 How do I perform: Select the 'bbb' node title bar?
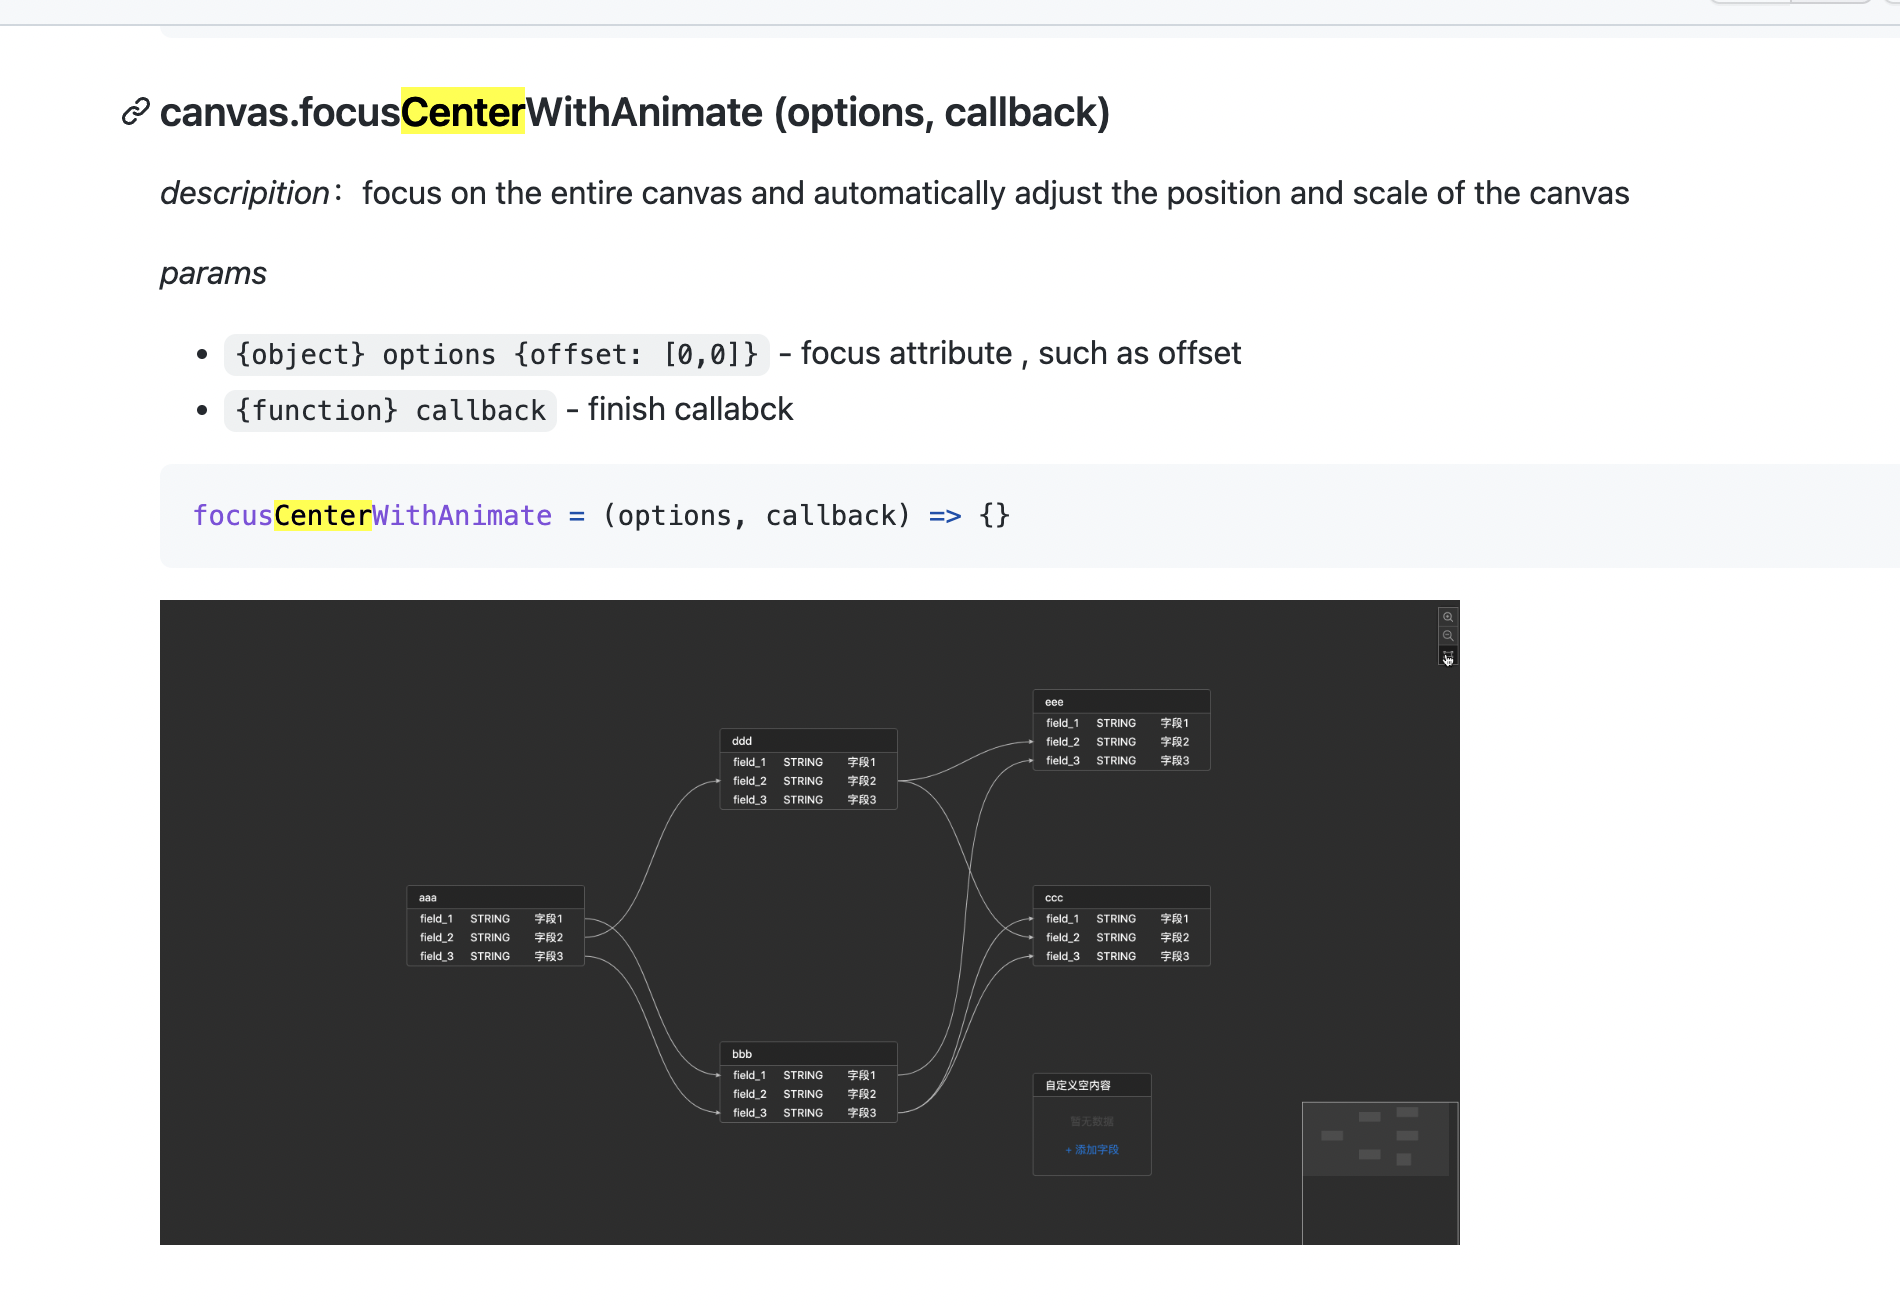[807, 1053]
